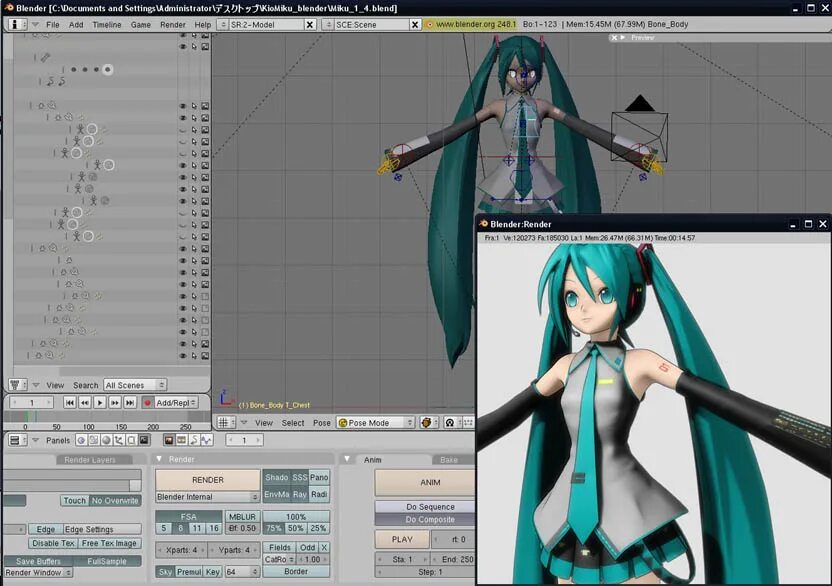The image size is (832, 586).
Task: Toggle the SSS render option
Action: click(300, 477)
